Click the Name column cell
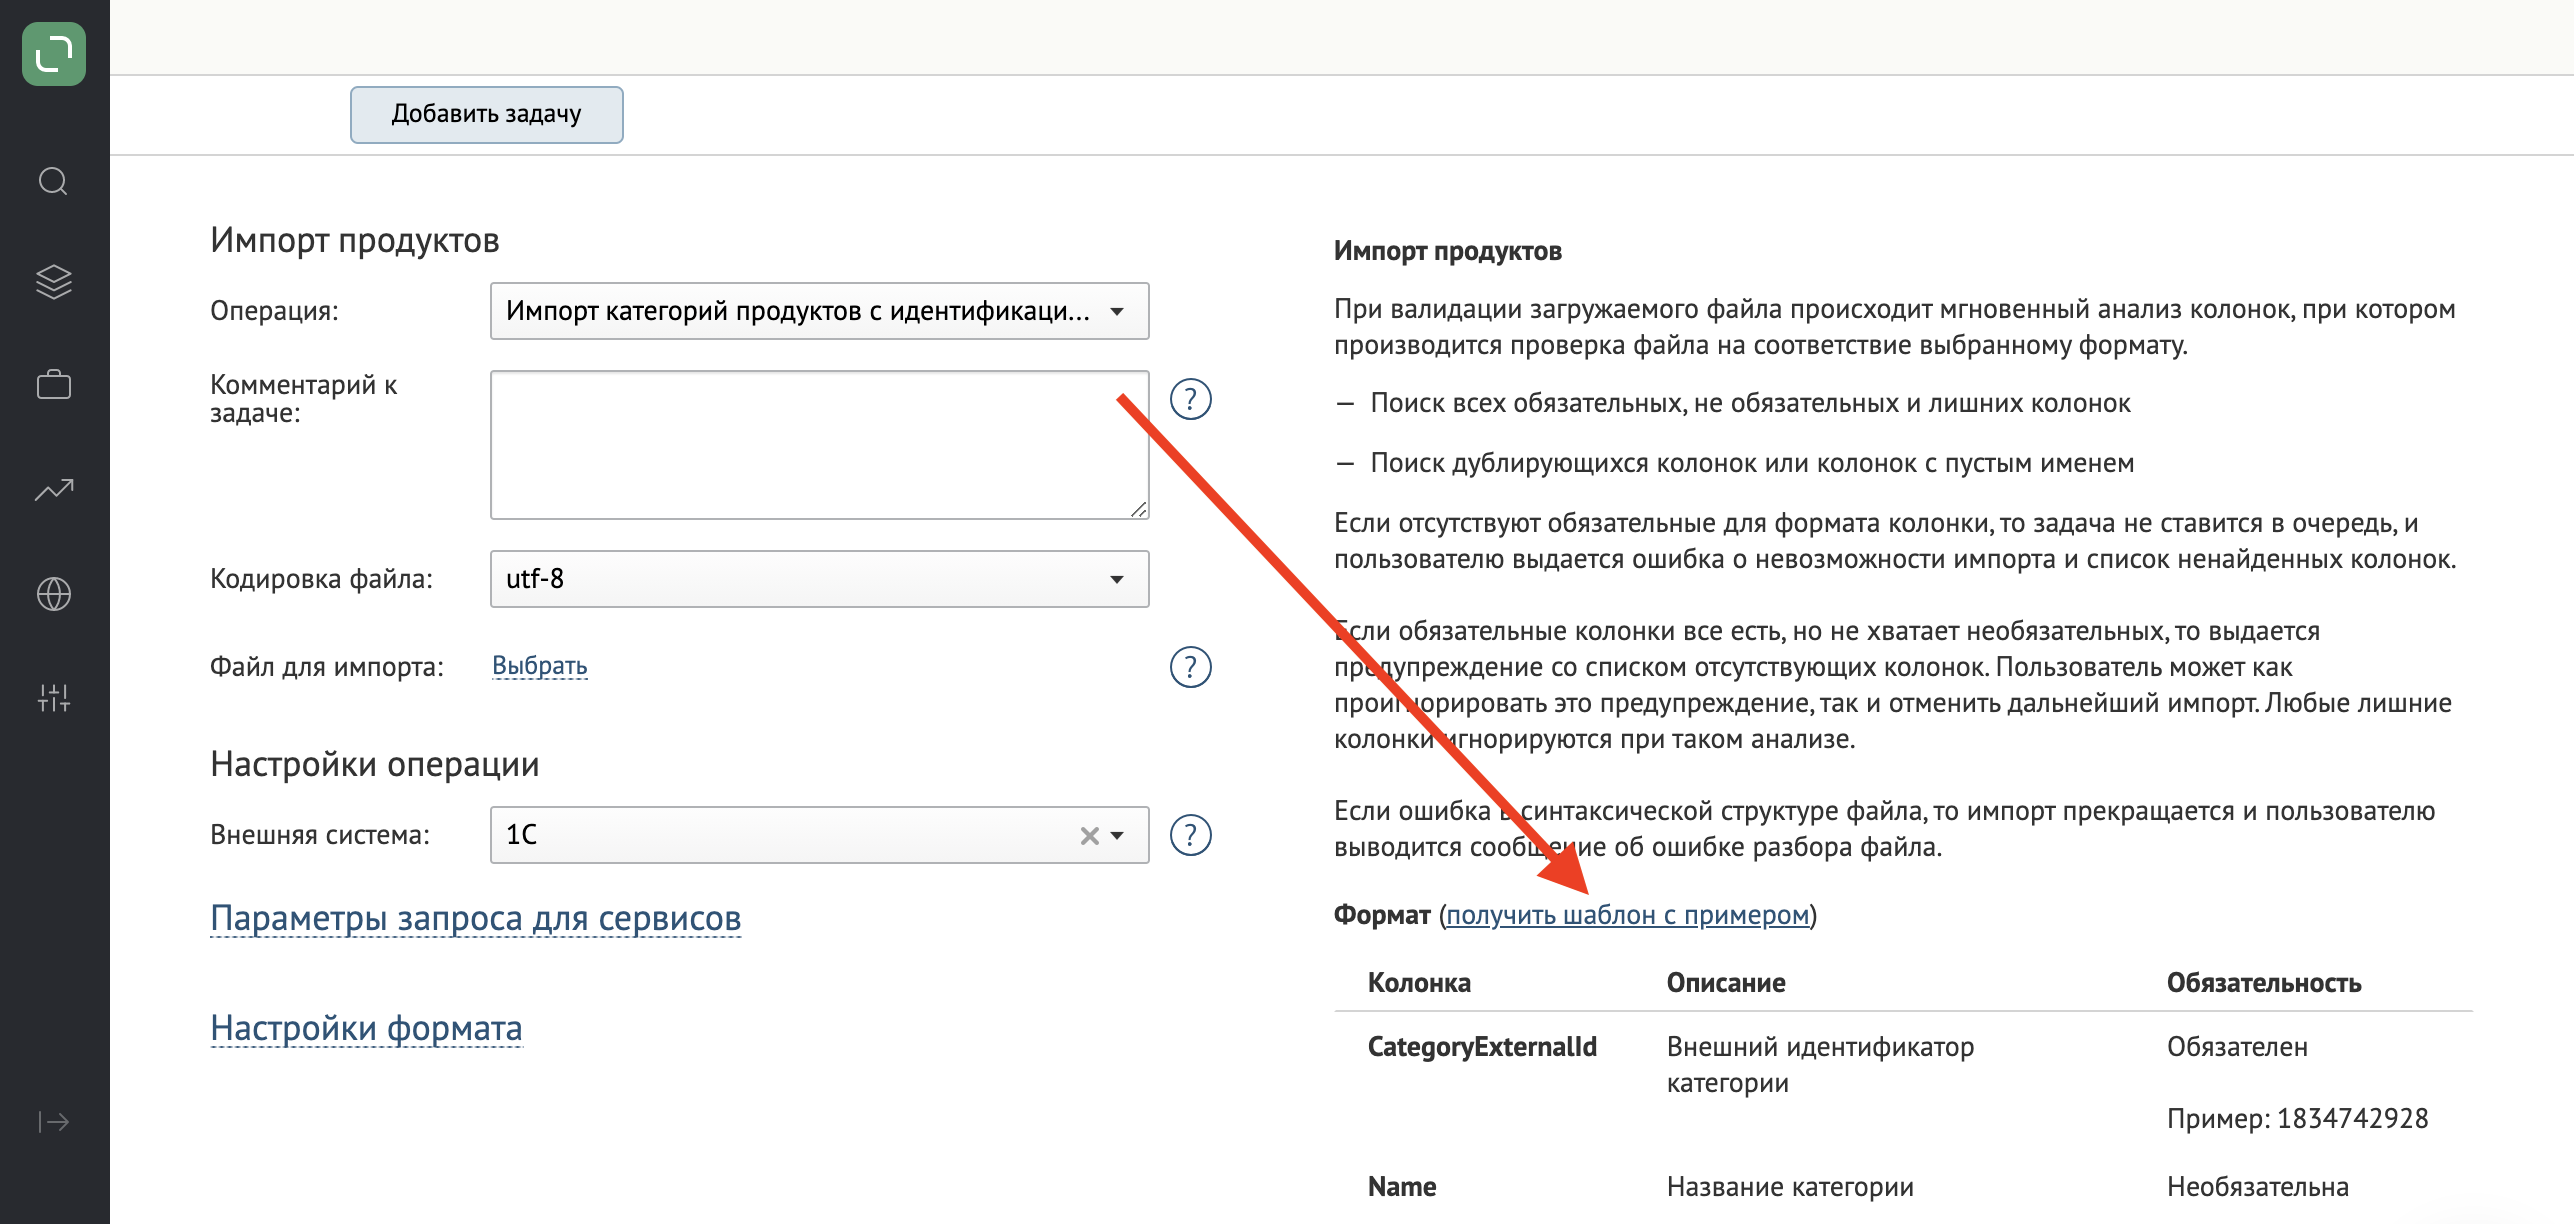This screenshot has width=2574, height=1224. (1402, 1187)
